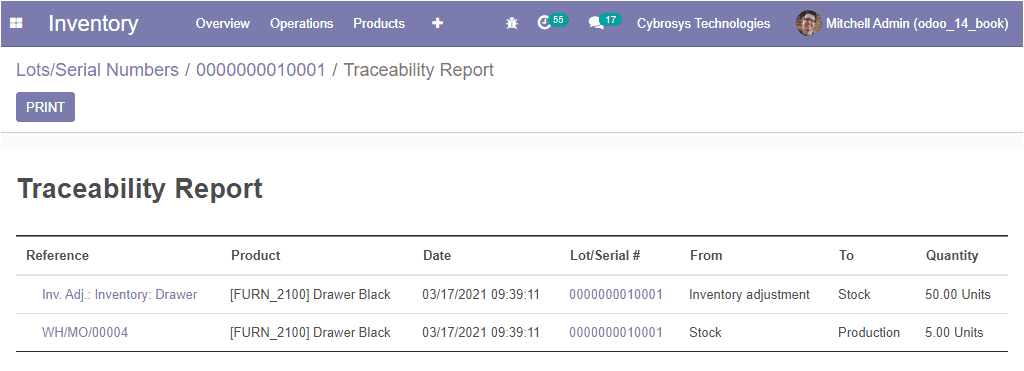1024x371 pixels.
Task: Open the debug bug icon menu
Action: (512, 24)
